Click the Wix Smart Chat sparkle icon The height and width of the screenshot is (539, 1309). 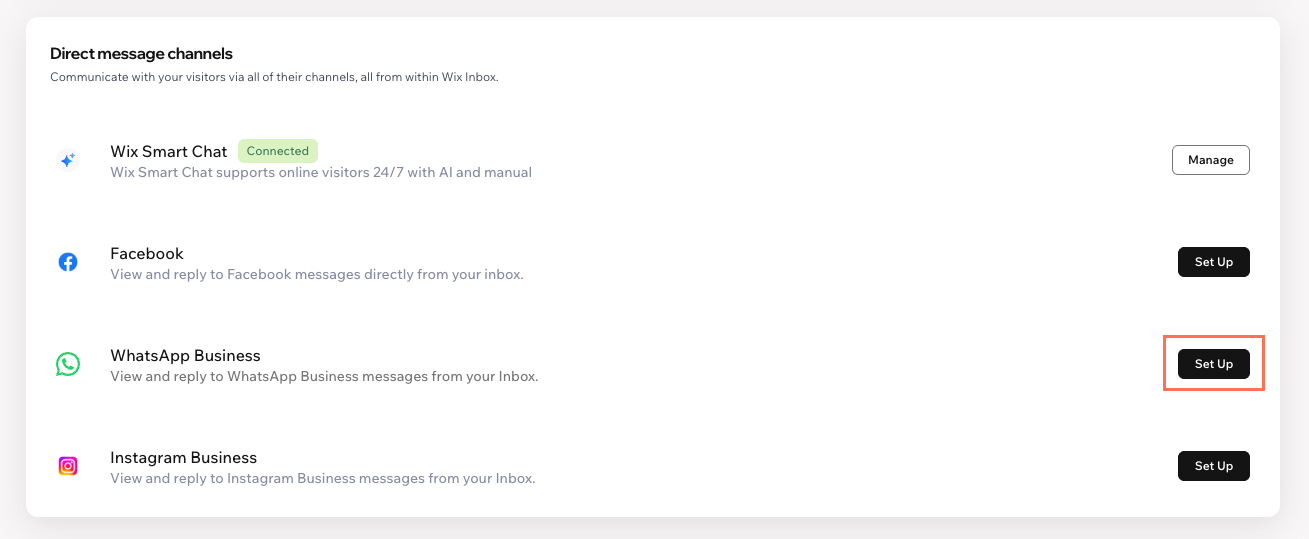pyautogui.click(x=68, y=160)
